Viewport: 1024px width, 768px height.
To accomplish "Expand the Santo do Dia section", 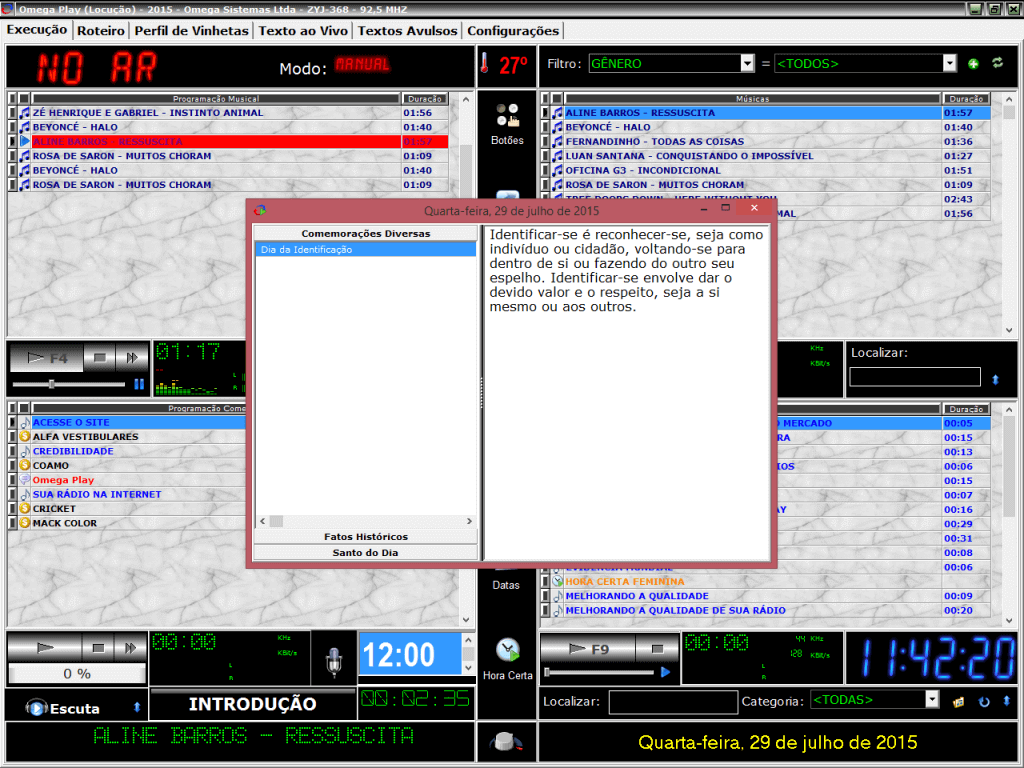I will point(366,552).
